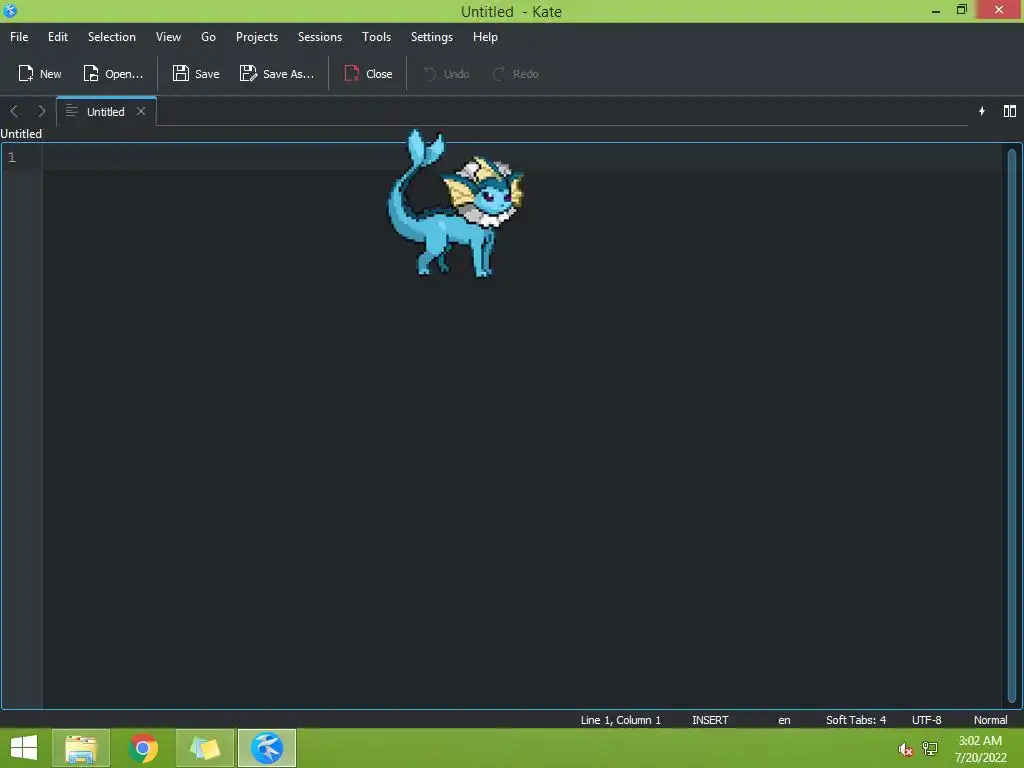
Task: Click Kate icon in taskbar
Action: [267, 748]
